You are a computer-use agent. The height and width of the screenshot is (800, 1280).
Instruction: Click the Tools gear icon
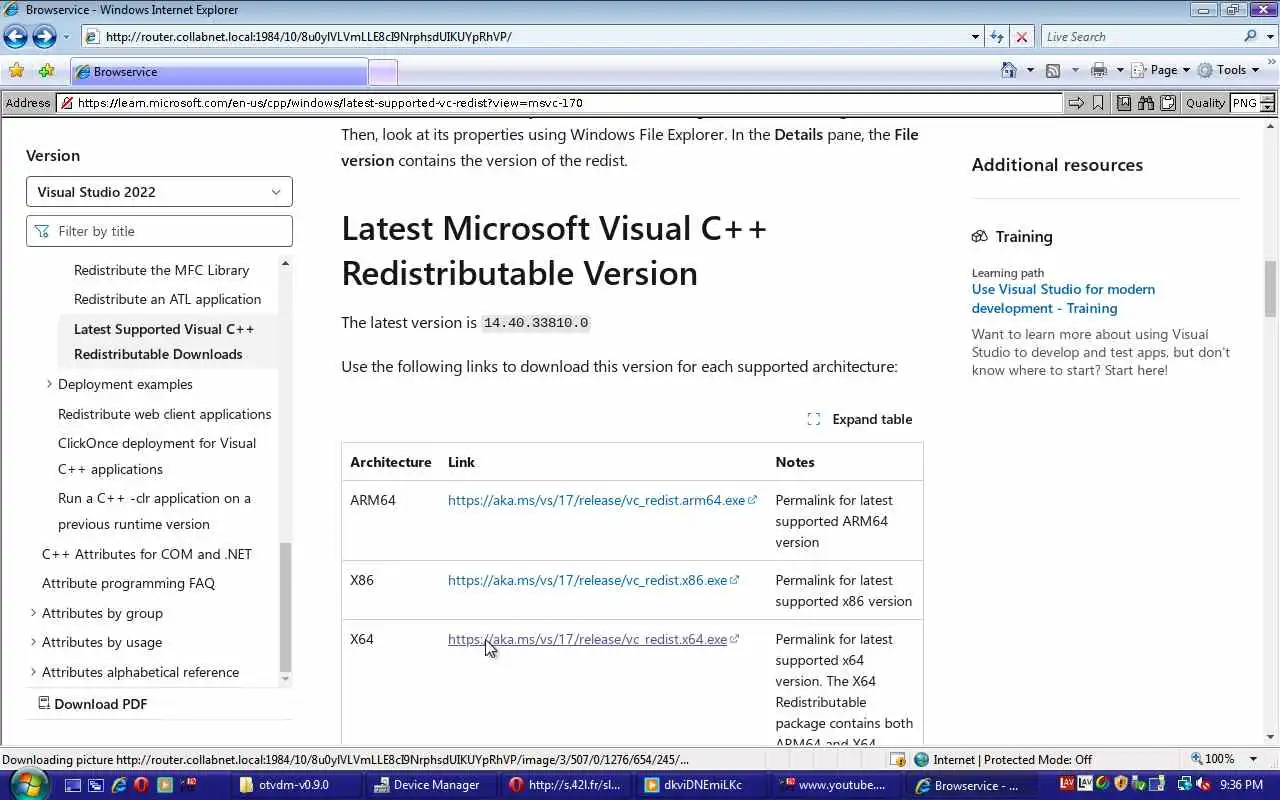tap(1205, 70)
